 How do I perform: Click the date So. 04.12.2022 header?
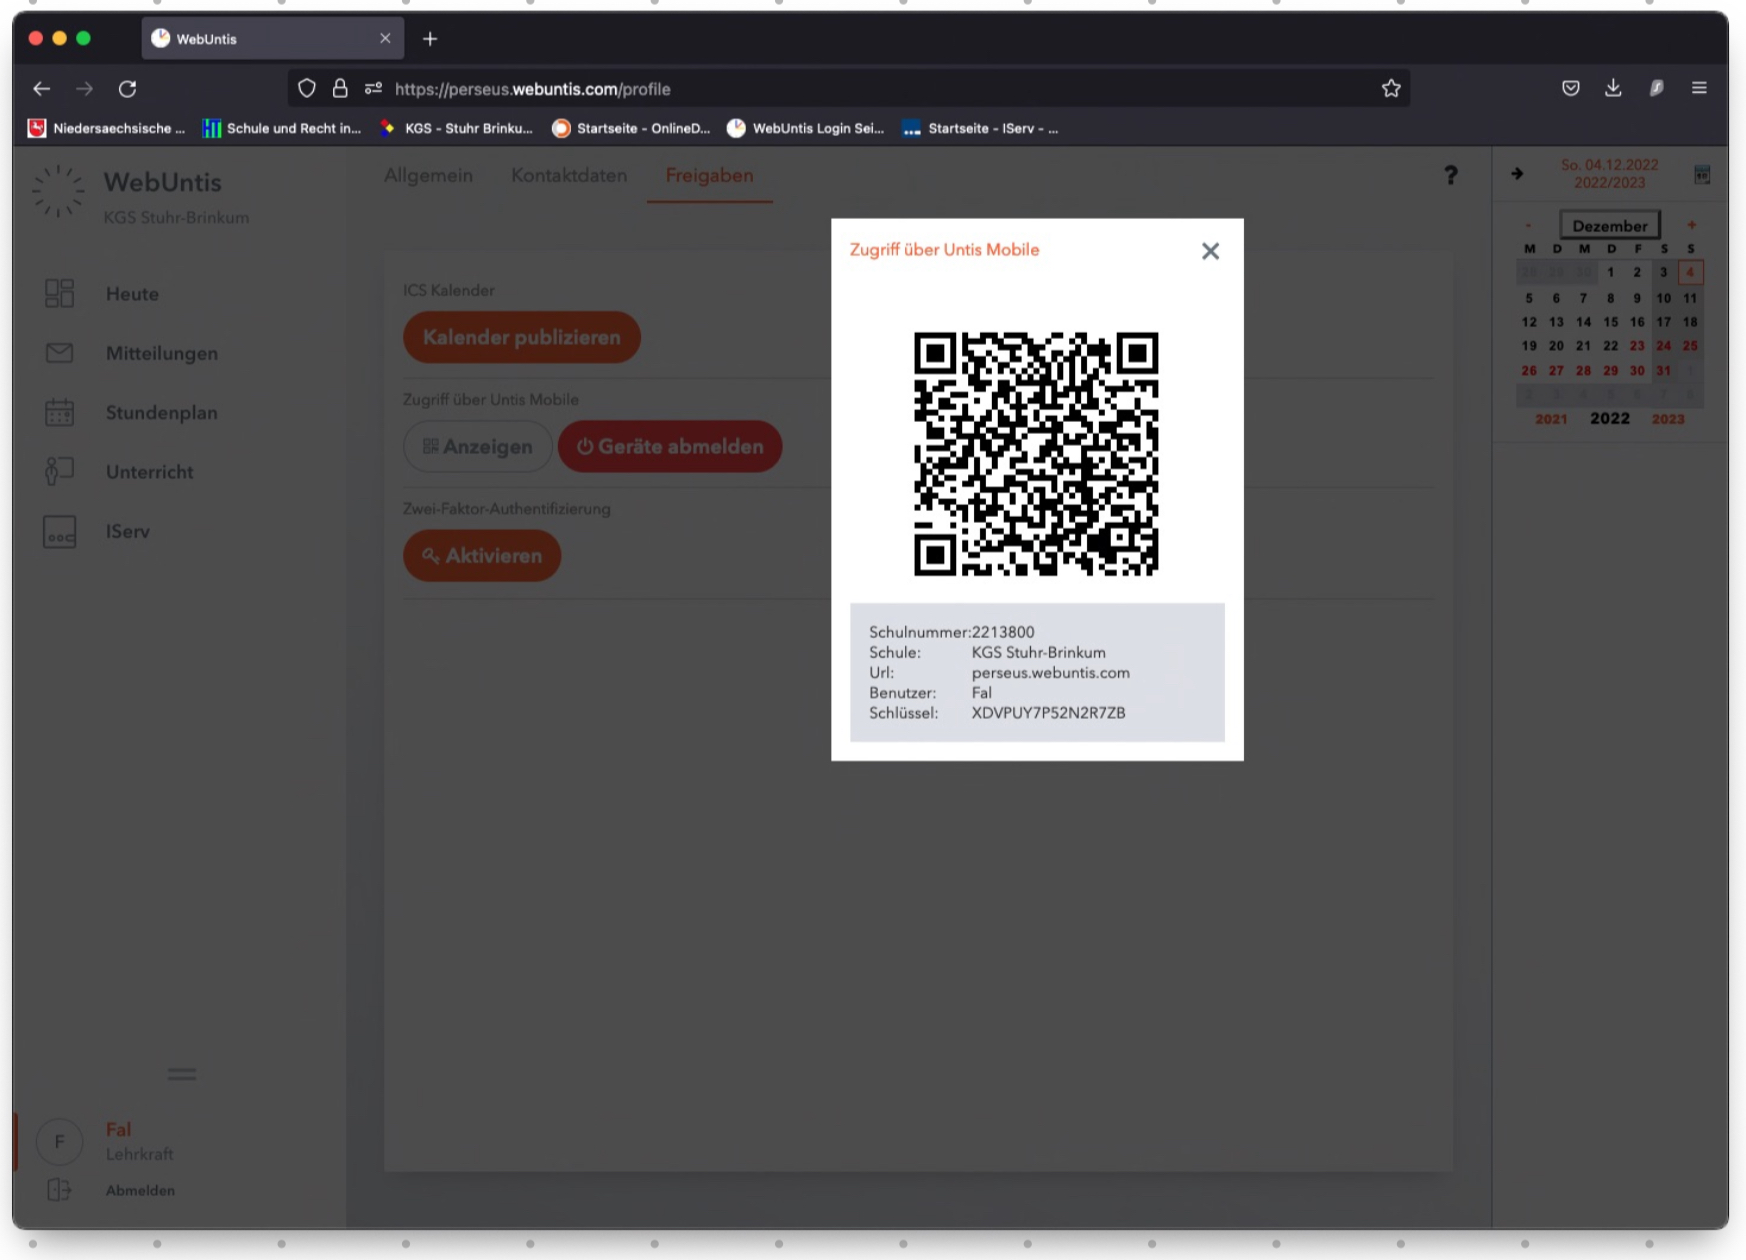tap(1609, 165)
